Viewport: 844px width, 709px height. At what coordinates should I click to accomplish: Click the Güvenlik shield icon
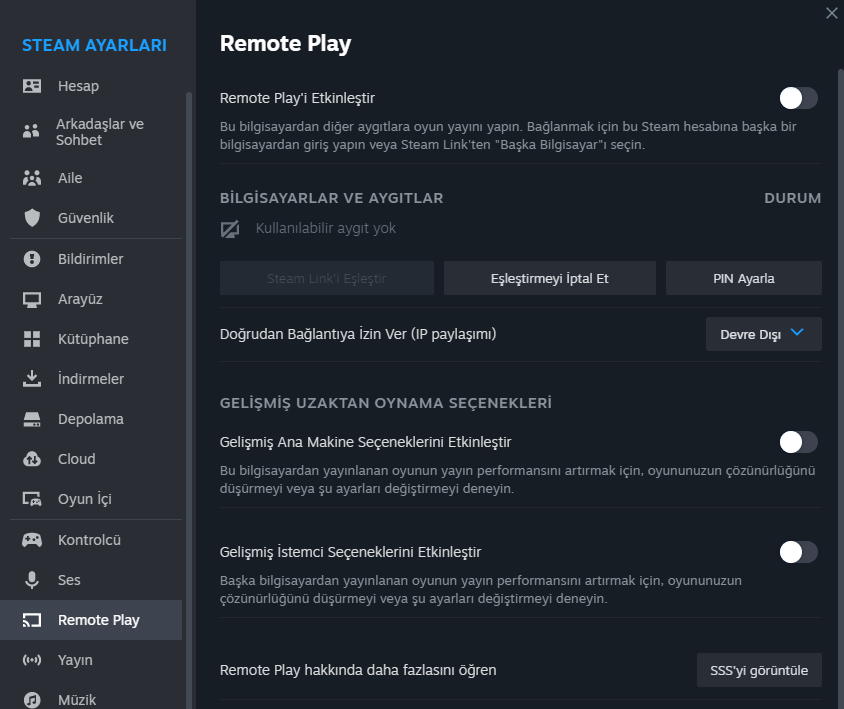(x=32, y=218)
